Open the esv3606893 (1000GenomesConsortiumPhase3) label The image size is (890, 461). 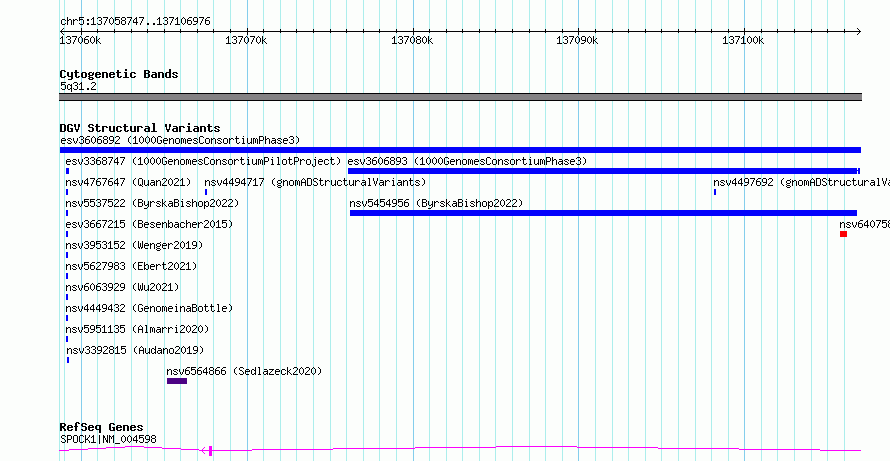[467, 161]
